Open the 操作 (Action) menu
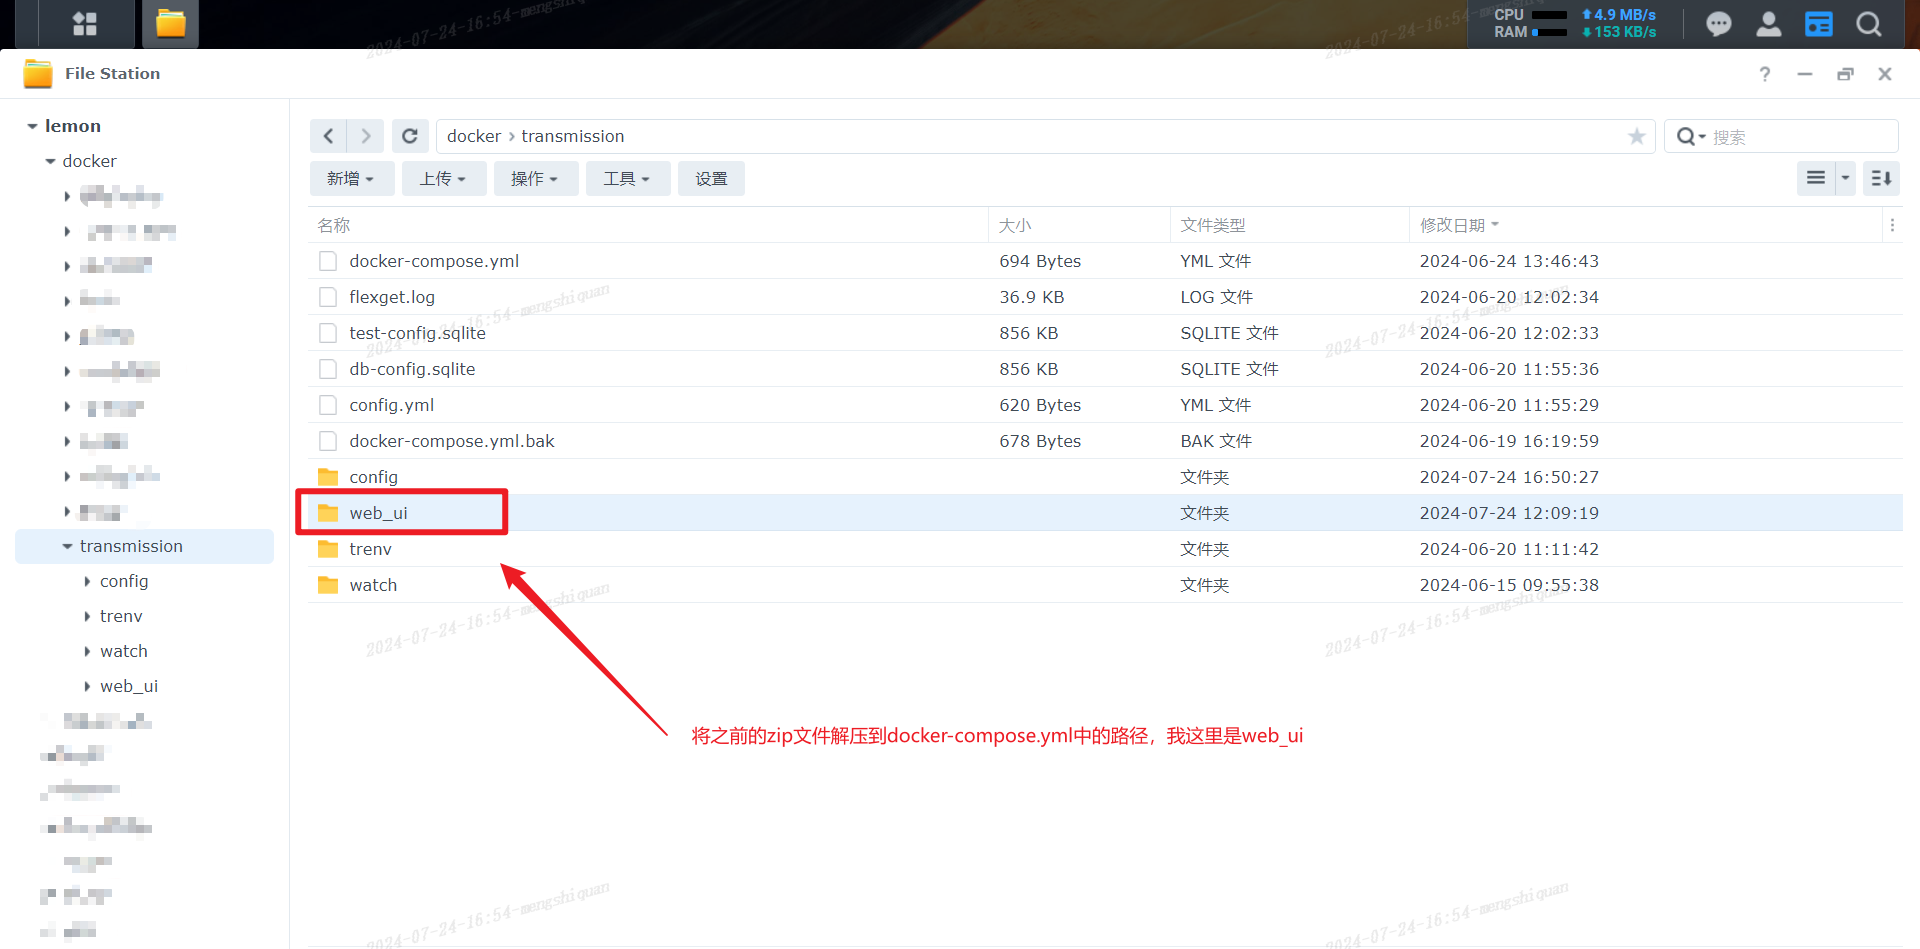 (534, 178)
